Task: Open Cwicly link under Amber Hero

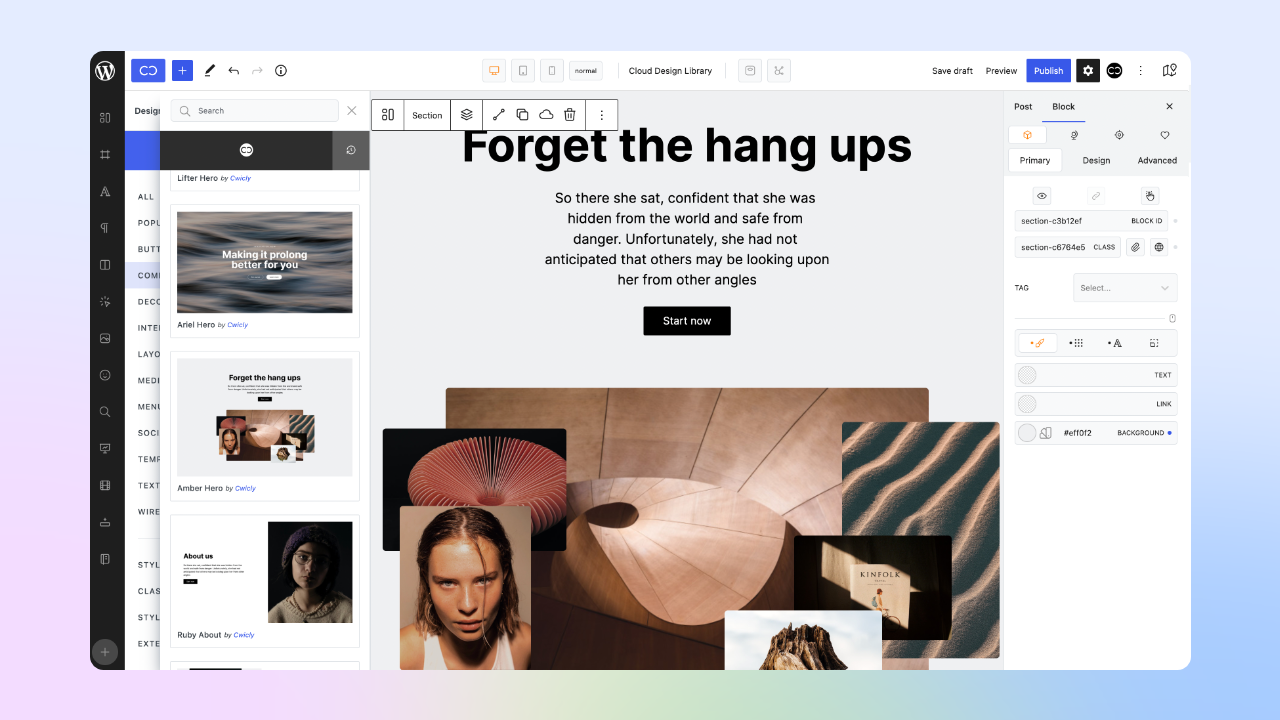Action: tap(245, 489)
